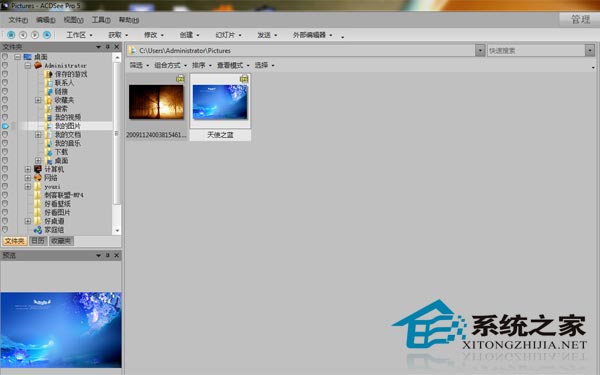600x375 pixels.
Task: Open the 帮助 menu
Action: (x=129, y=20)
